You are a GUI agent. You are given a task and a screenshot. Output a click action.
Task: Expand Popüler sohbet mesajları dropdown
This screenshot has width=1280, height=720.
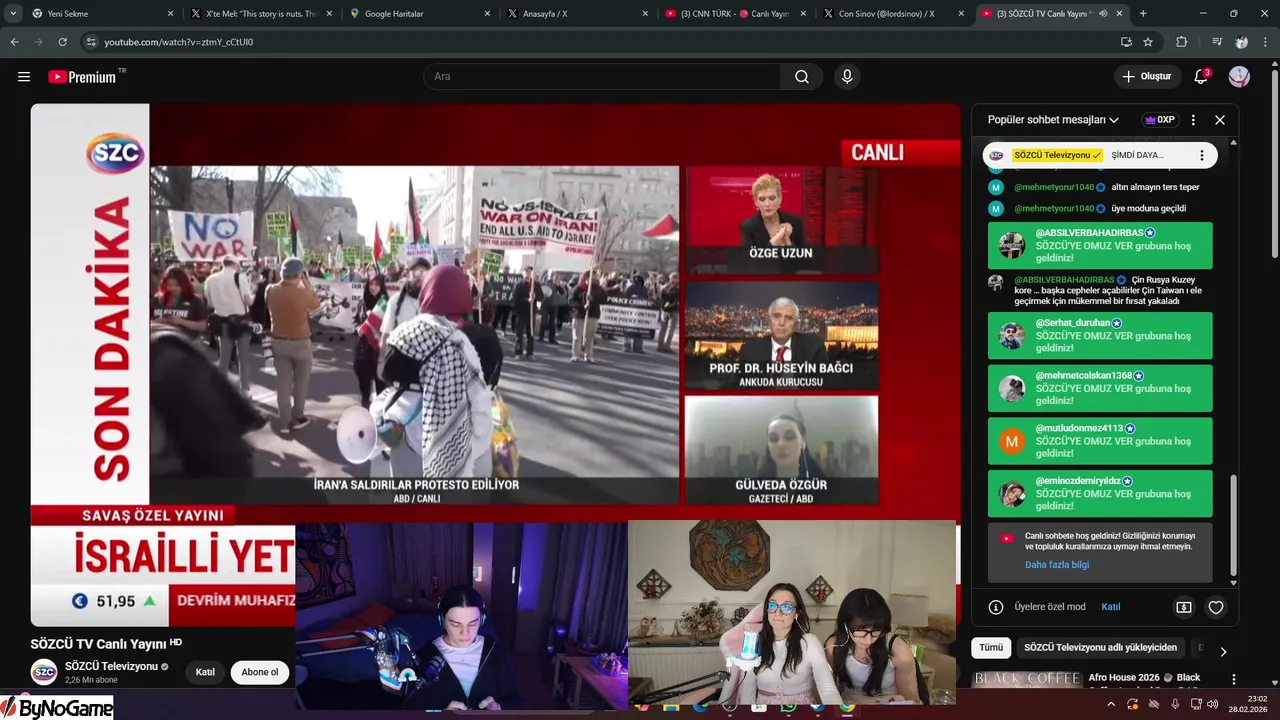pos(1053,120)
